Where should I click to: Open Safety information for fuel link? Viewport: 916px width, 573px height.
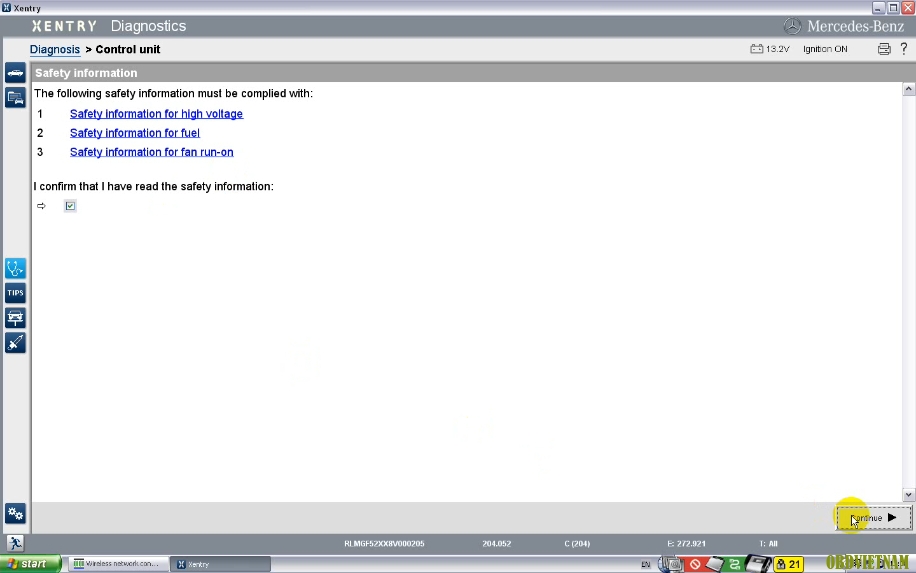click(134, 133)
